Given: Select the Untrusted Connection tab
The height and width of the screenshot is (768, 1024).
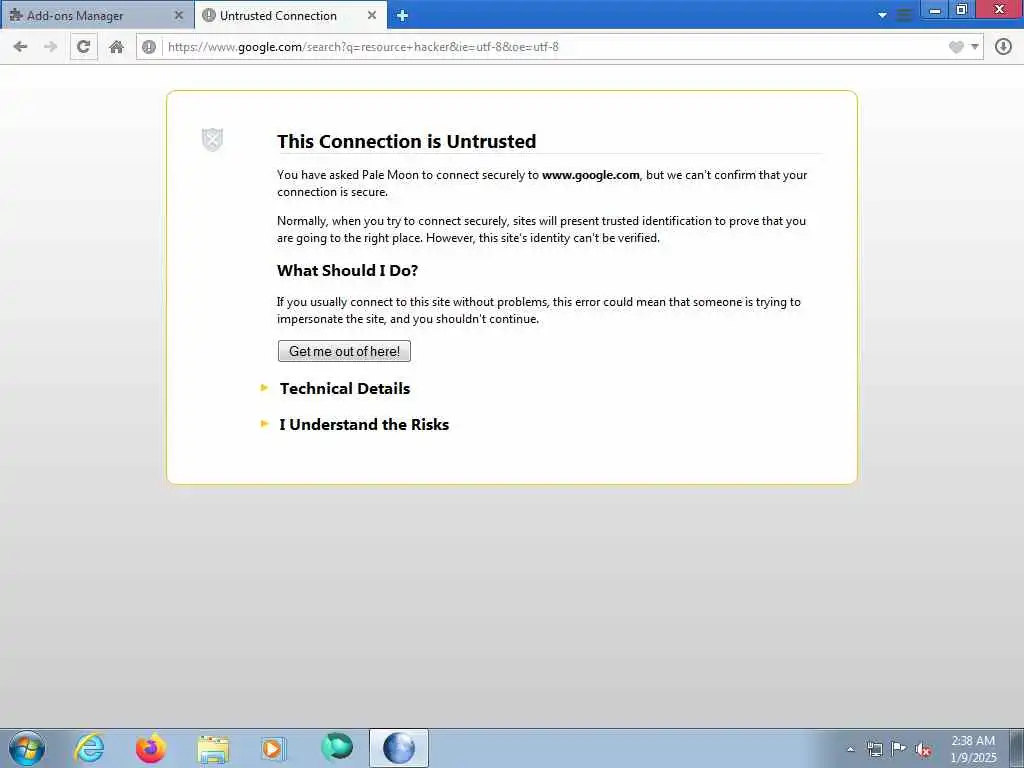Looking at the screenshot, I should tap(291, 16).
